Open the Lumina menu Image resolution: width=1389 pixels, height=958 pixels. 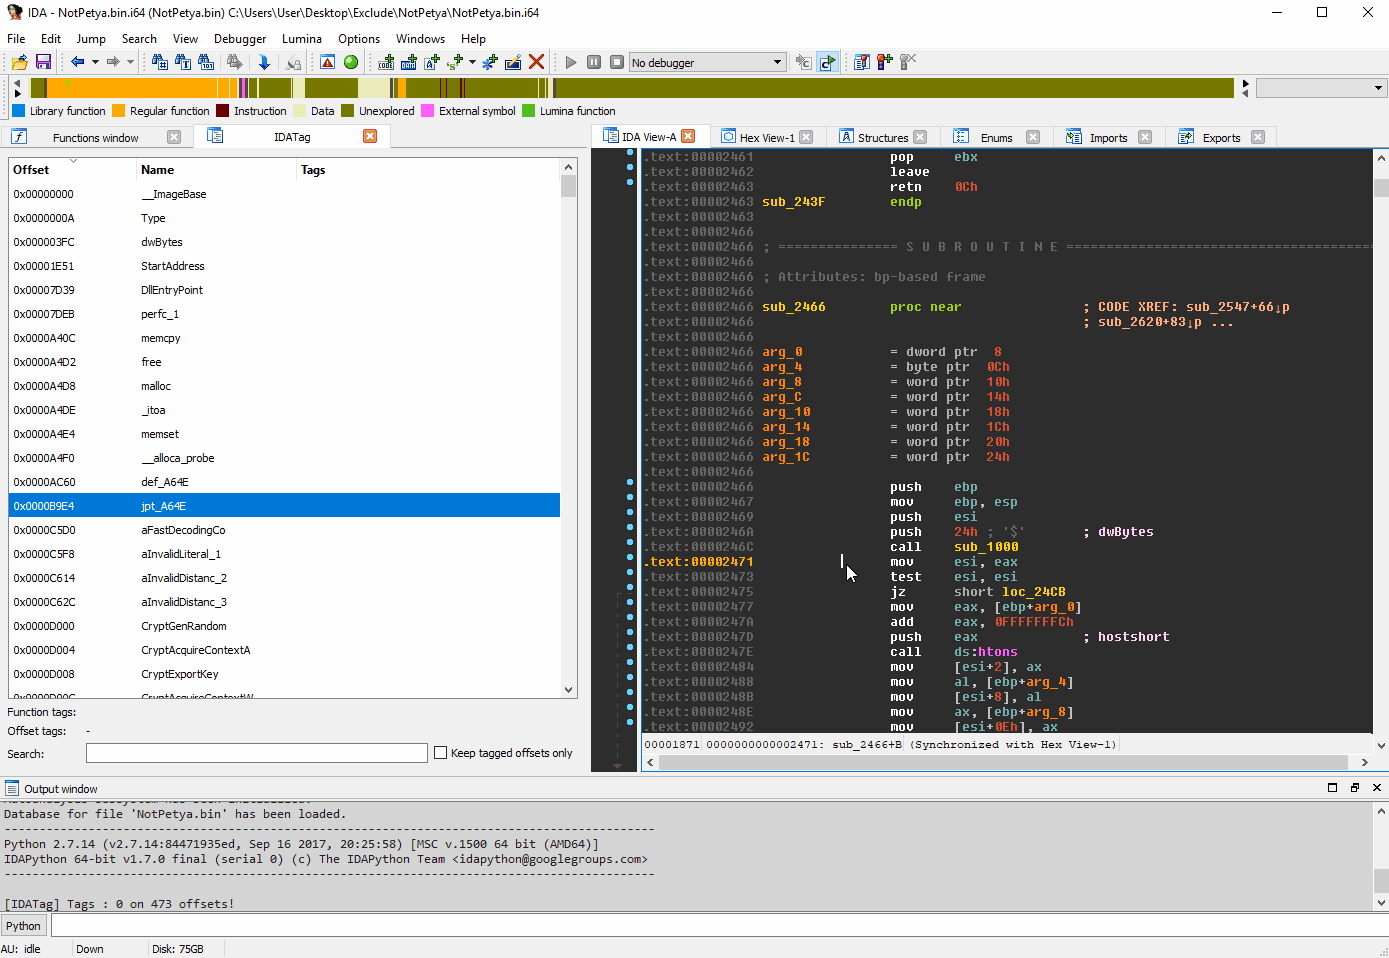tap(301, 39)
